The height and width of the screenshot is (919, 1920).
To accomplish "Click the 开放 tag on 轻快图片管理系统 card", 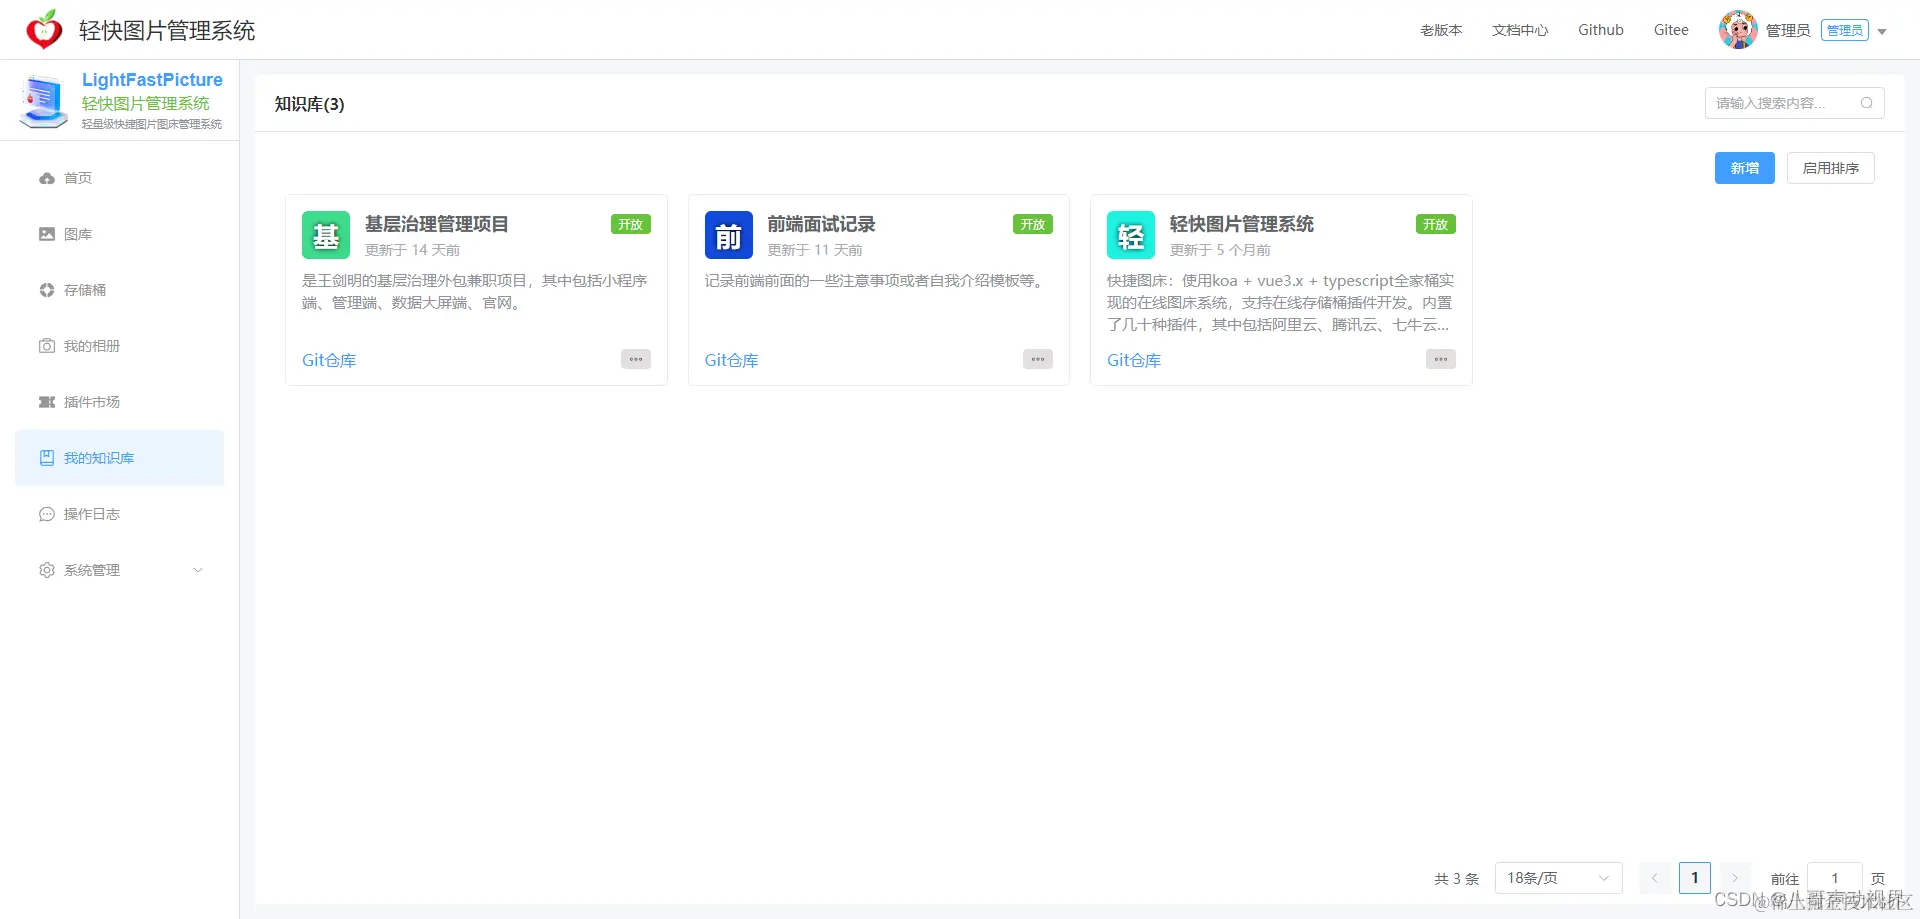I will 1435,224.
